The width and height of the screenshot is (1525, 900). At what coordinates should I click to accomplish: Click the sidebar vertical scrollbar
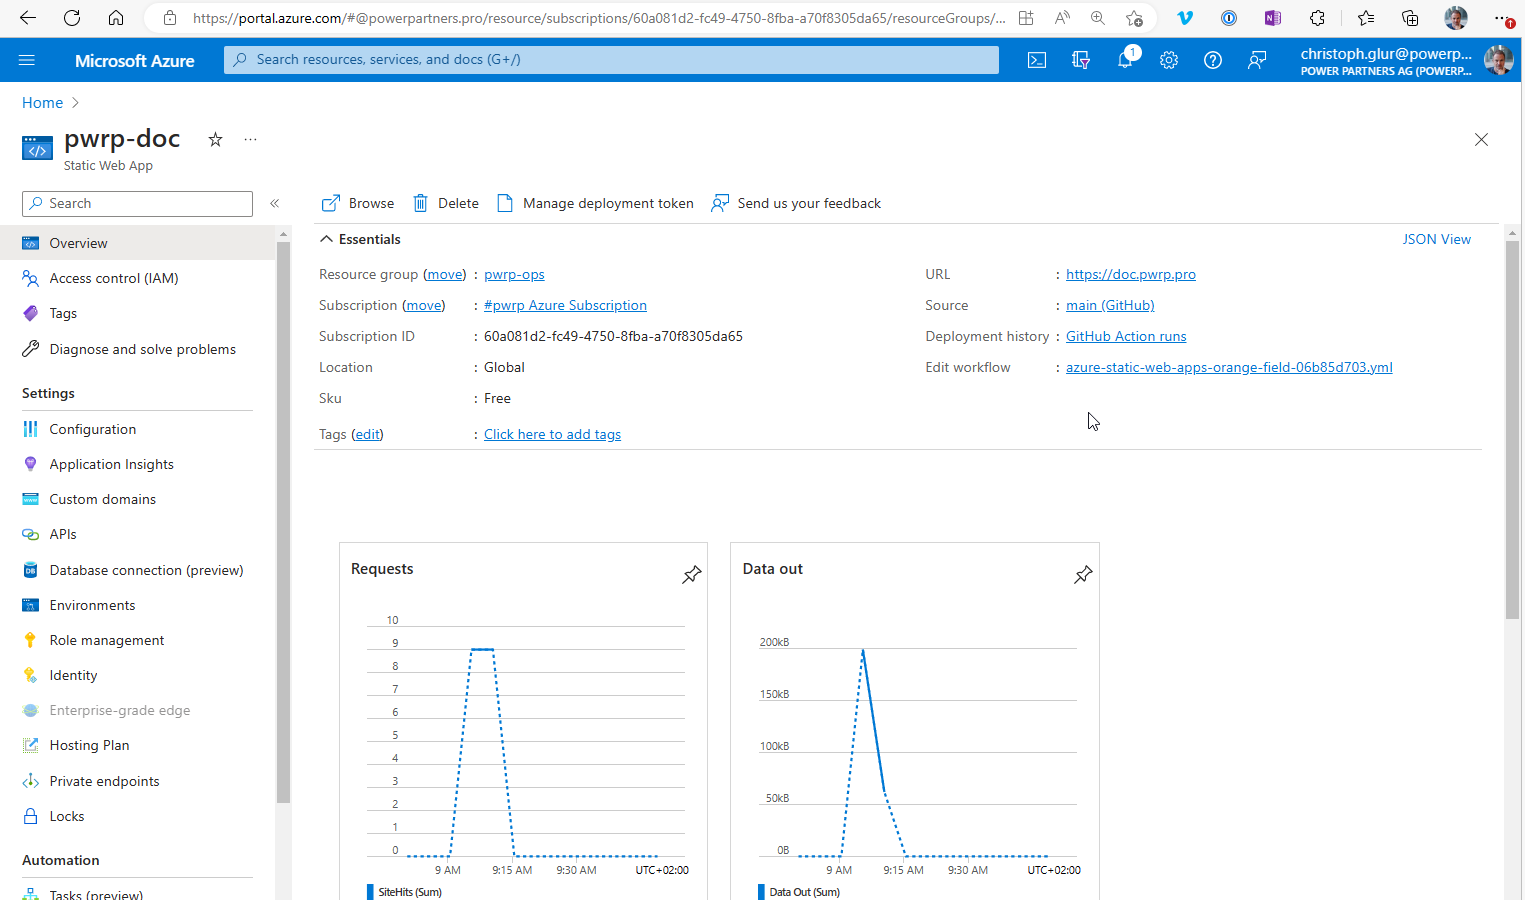coord(283,520)
